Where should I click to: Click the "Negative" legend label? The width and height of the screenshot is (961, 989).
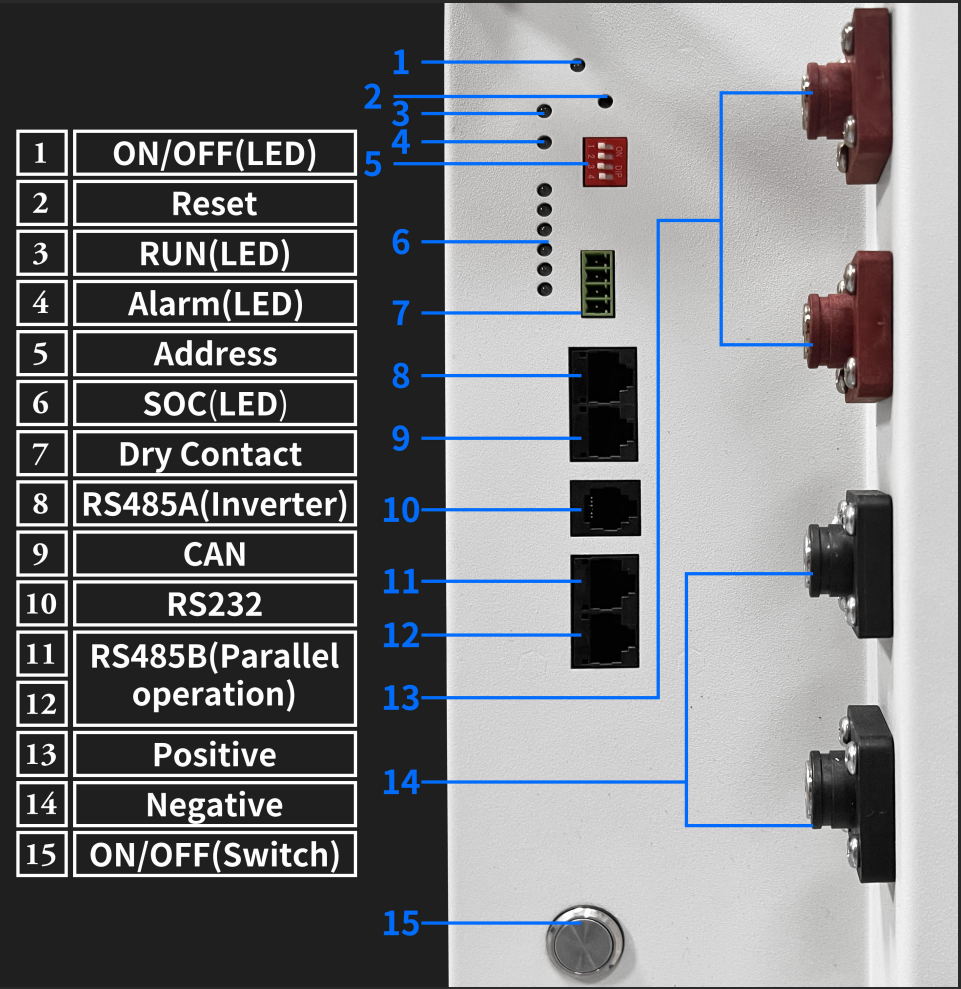(215, 804)
